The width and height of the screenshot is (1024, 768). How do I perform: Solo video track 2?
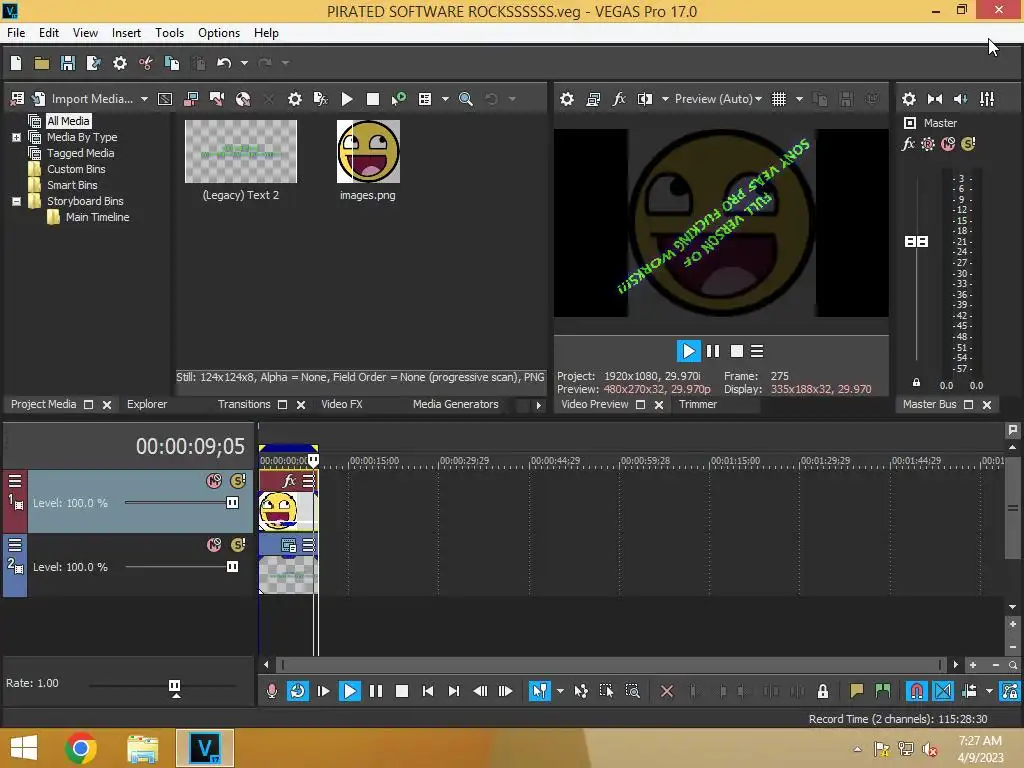click(238, 545)
